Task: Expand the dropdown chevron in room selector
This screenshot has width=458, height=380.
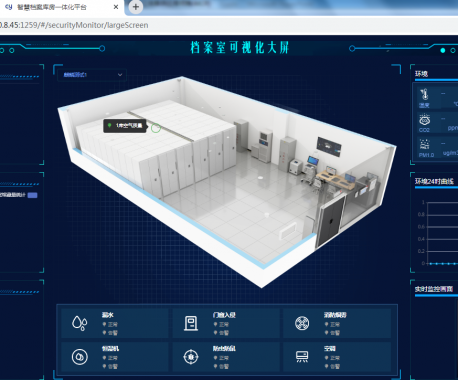Action: point(120,75)
